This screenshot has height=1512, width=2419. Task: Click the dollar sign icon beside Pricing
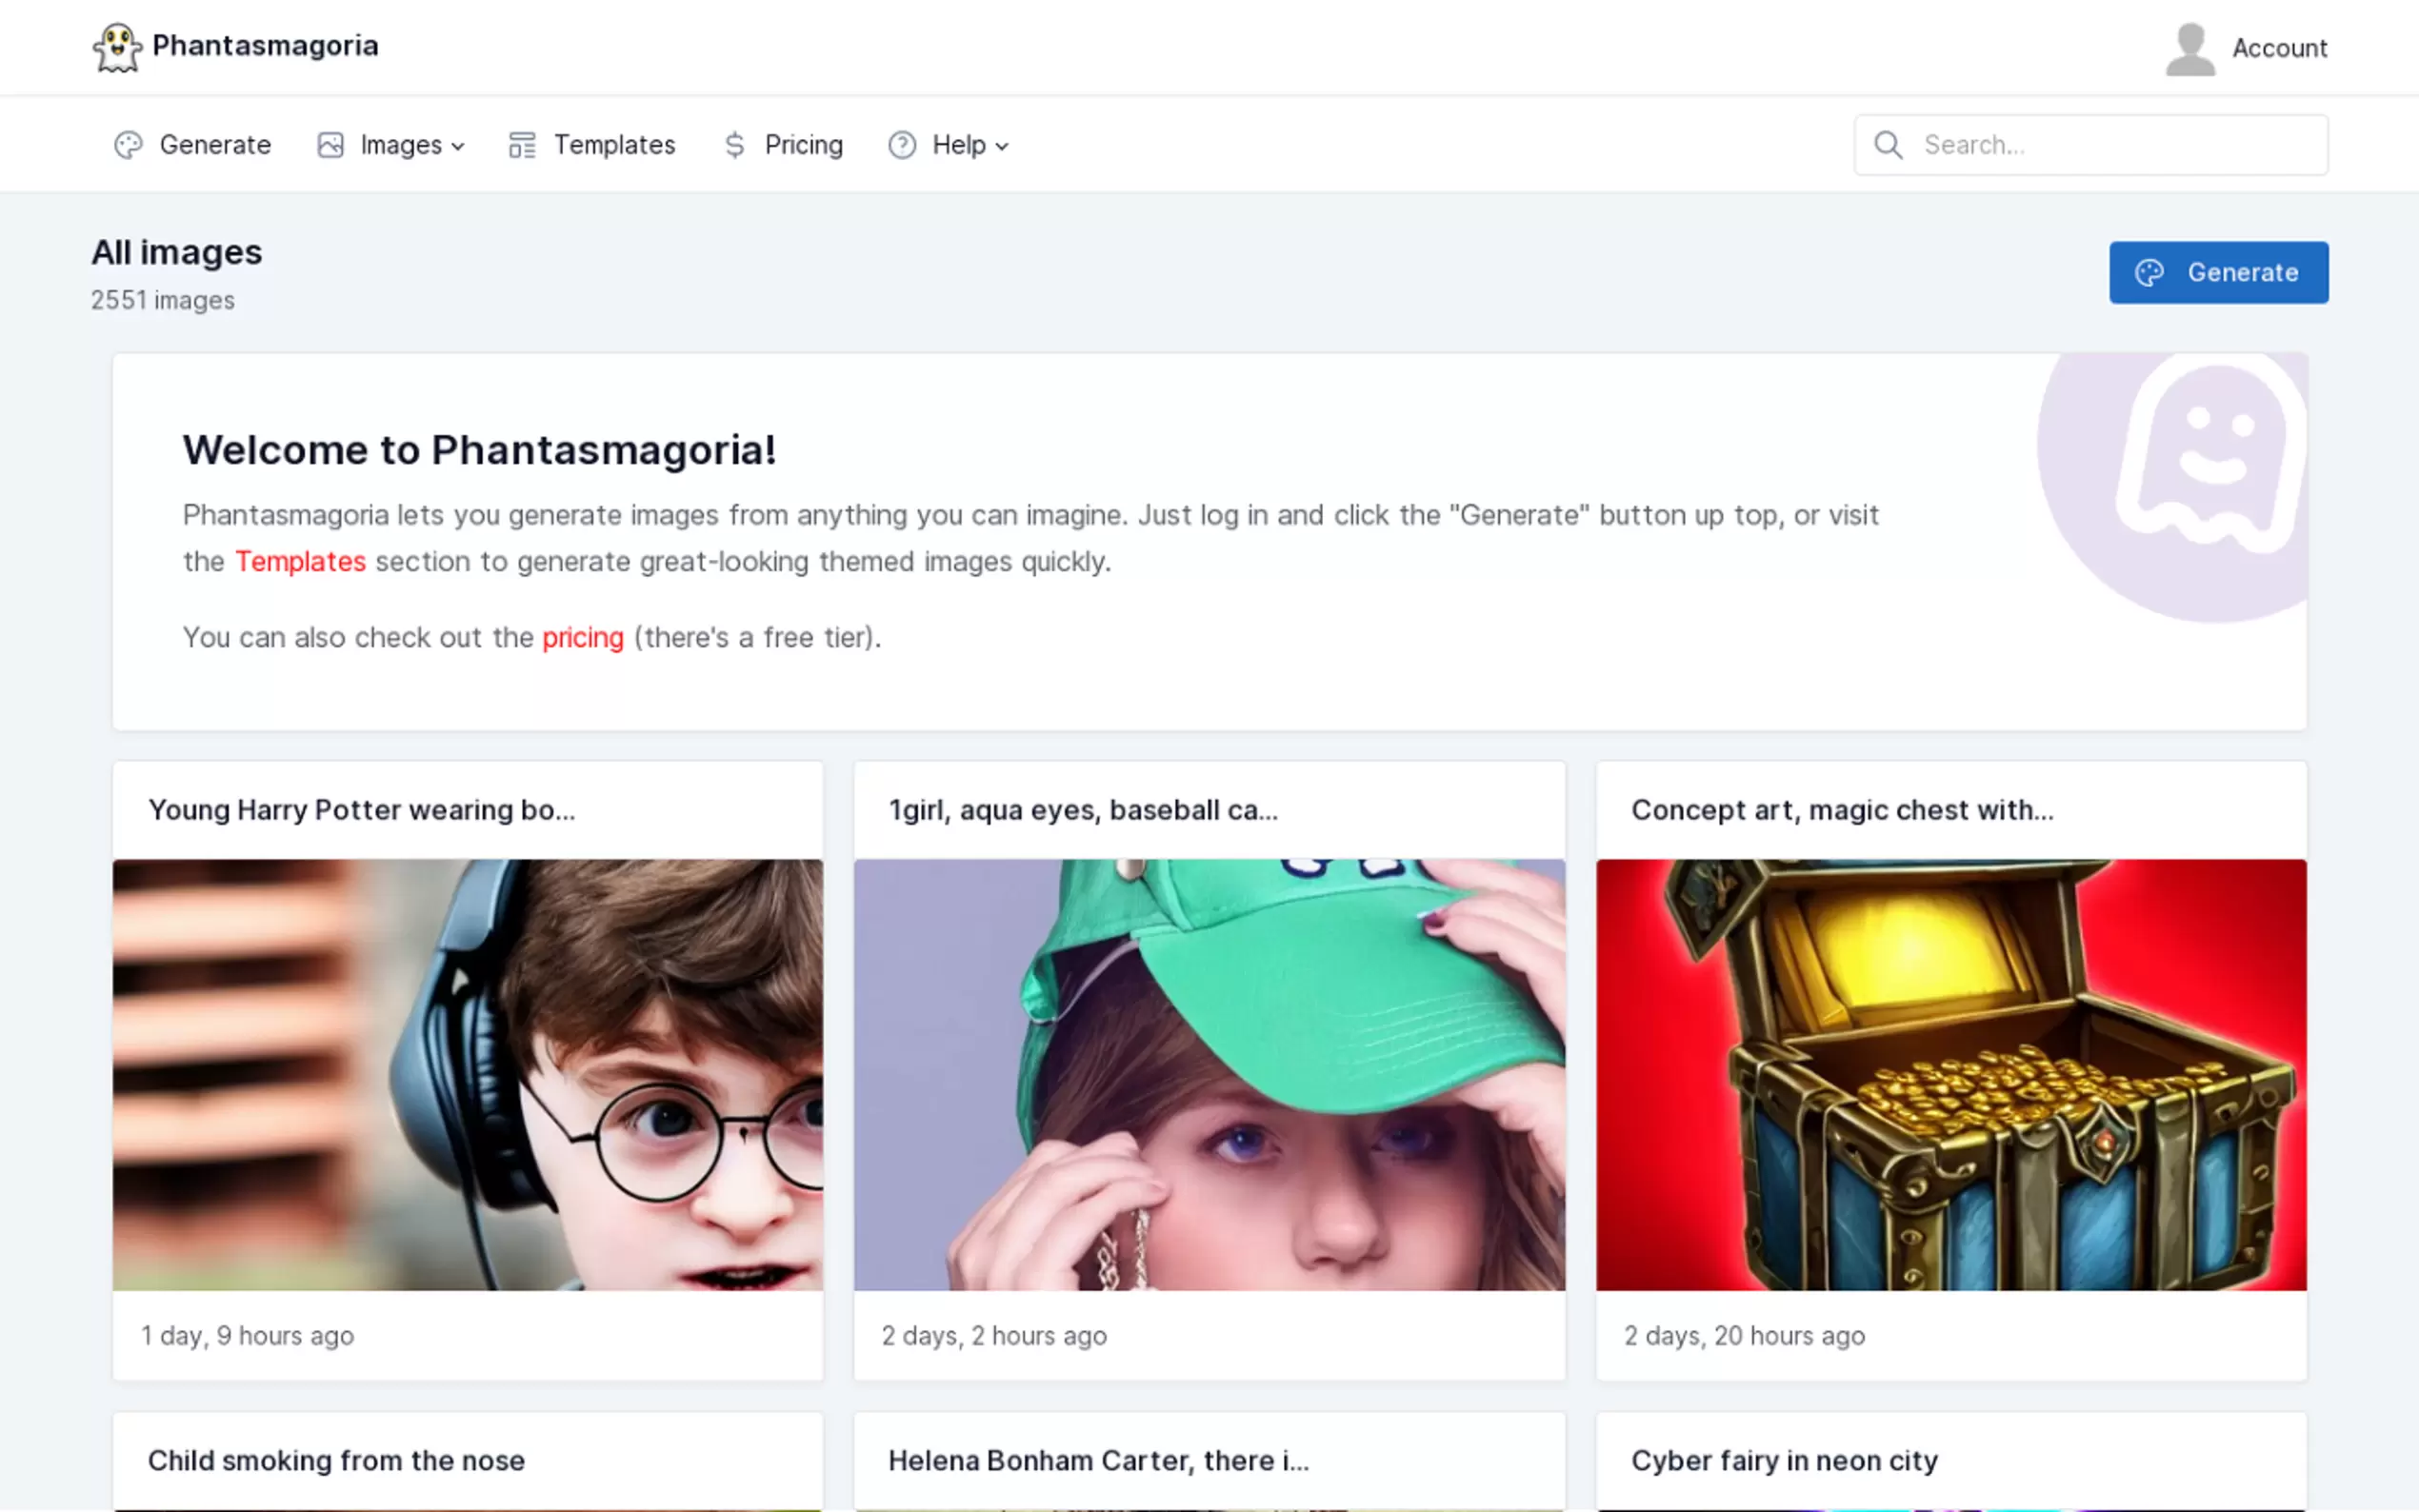[x=734, y=145]
